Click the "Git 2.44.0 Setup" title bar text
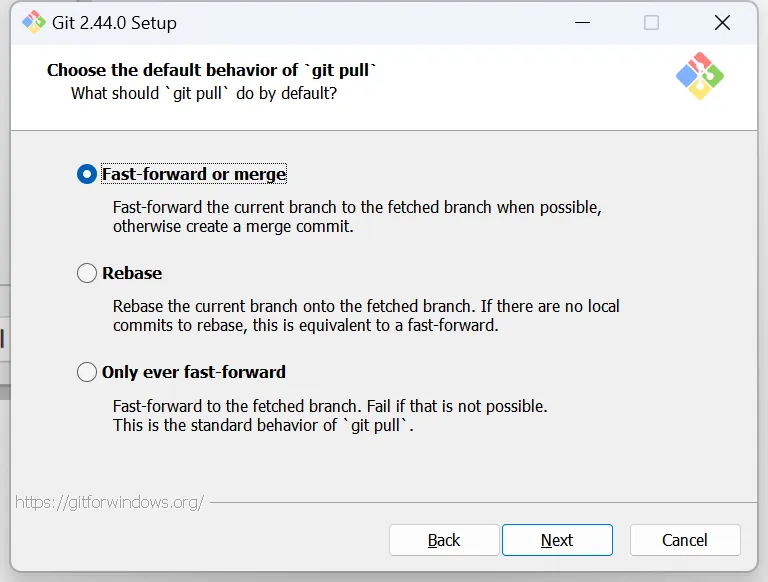 click(114, 22)
